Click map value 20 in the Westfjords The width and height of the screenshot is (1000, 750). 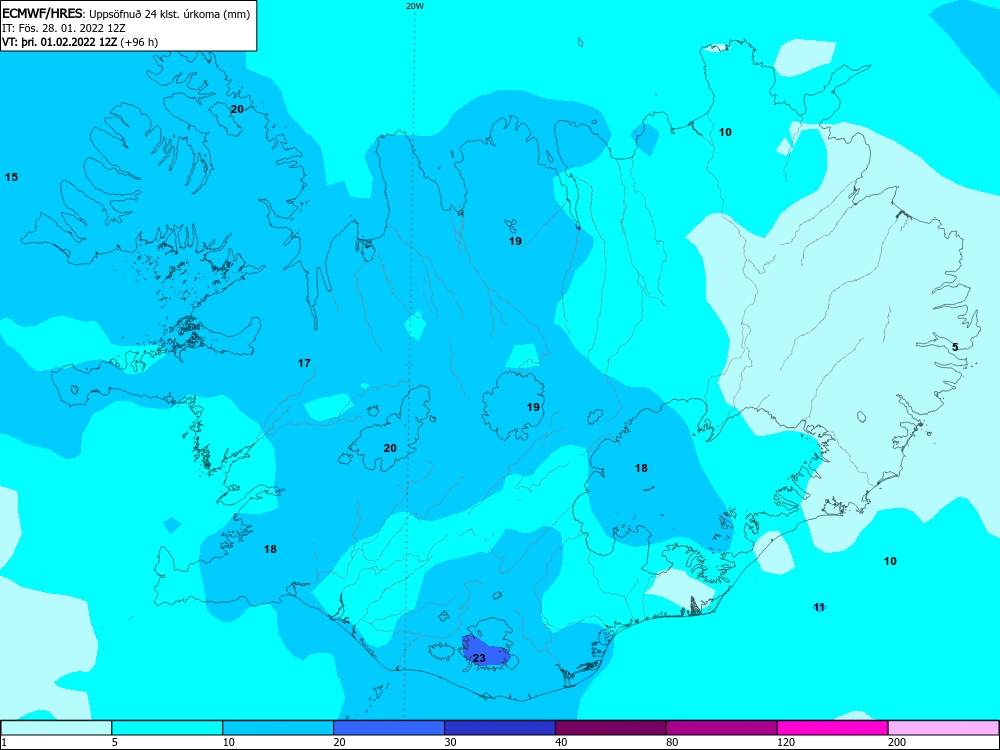point(237,109)
